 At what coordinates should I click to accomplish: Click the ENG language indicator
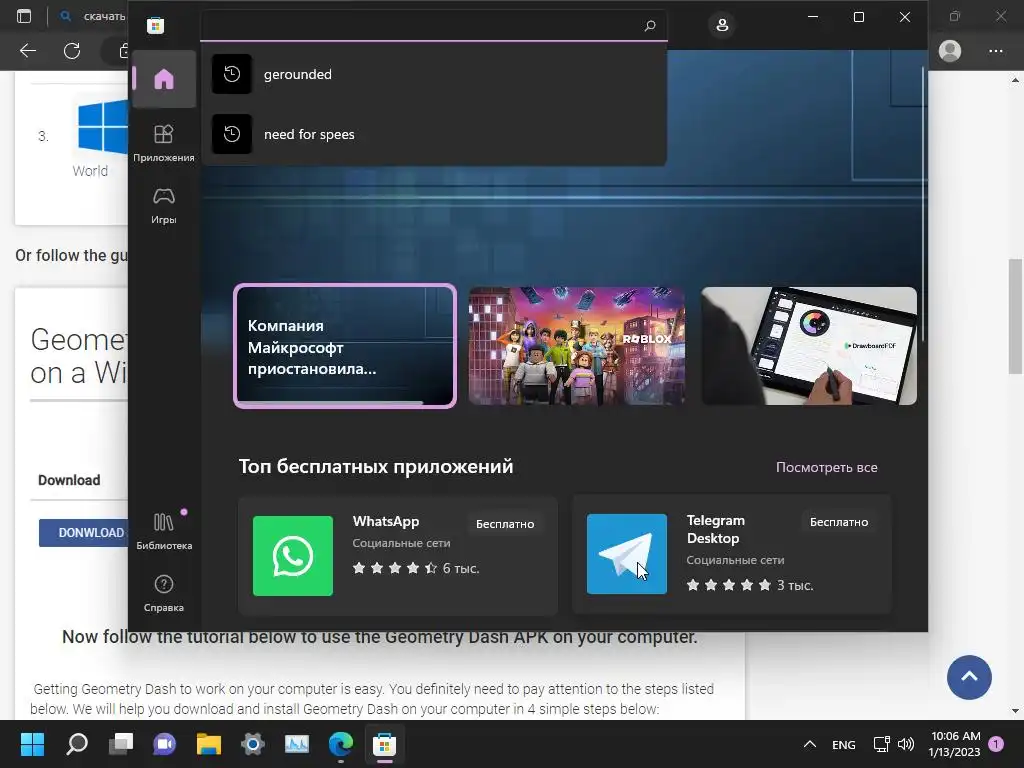[844, 744]
